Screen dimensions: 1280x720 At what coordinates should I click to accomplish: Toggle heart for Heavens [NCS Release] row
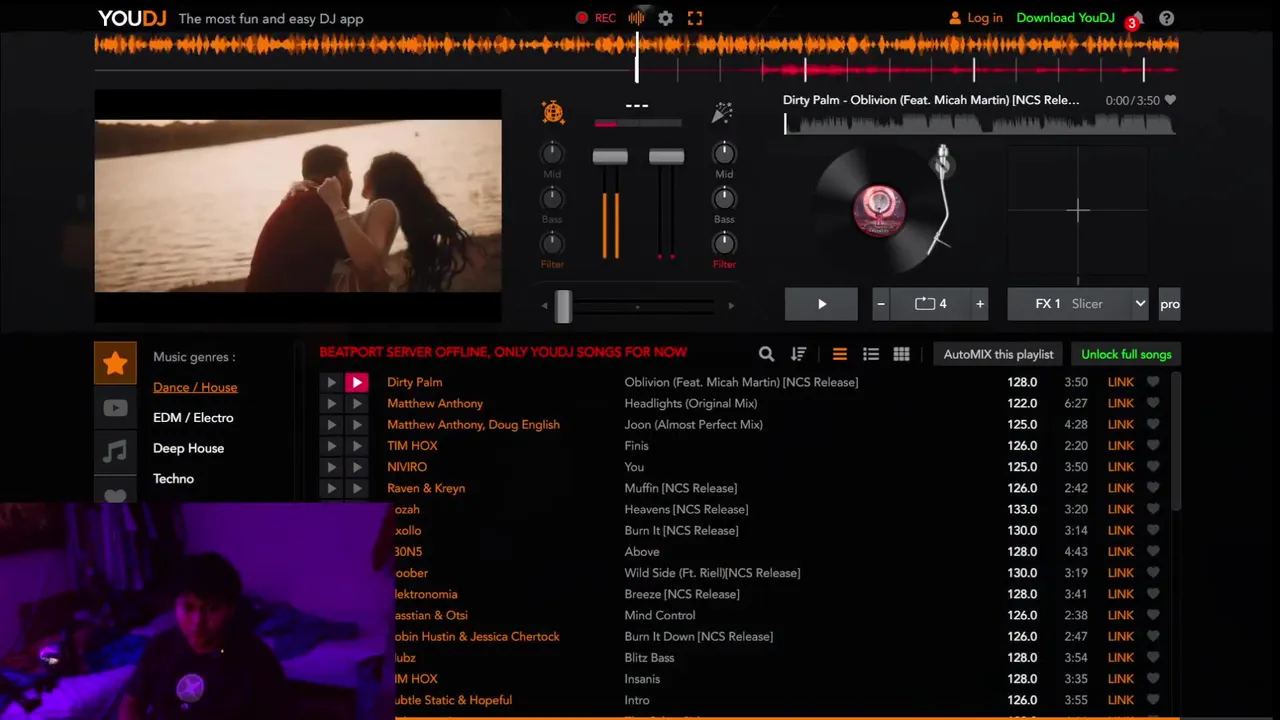[1153, 509]
